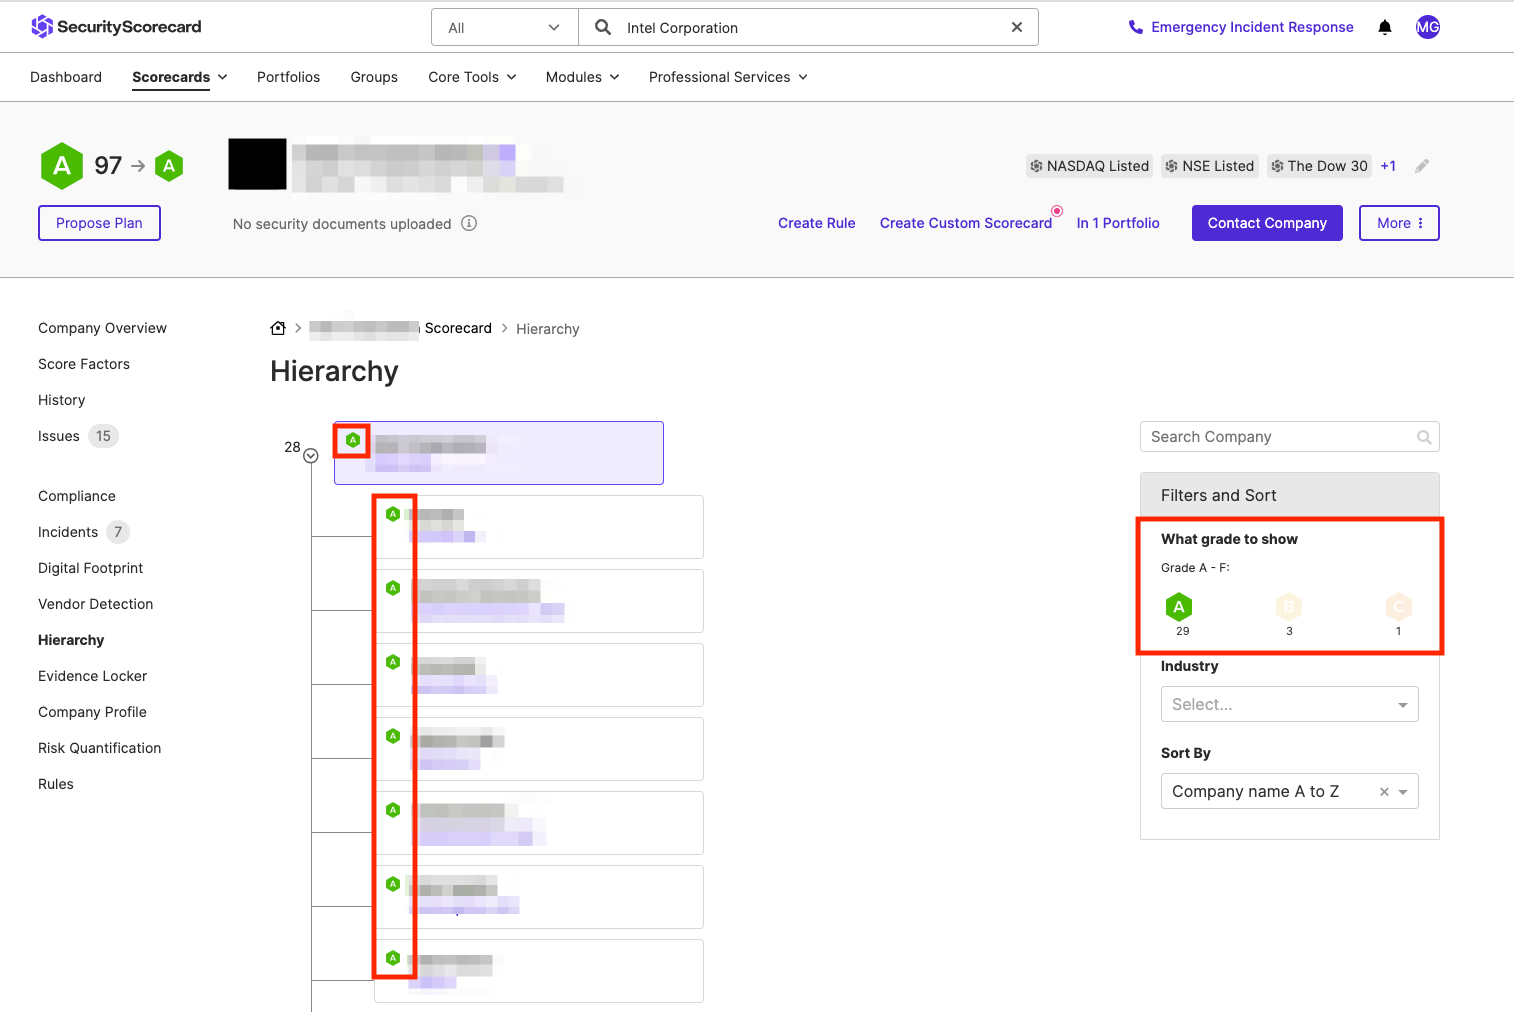
Task: Click the SecurityScorecard logo
Action: tap(116, 27)
